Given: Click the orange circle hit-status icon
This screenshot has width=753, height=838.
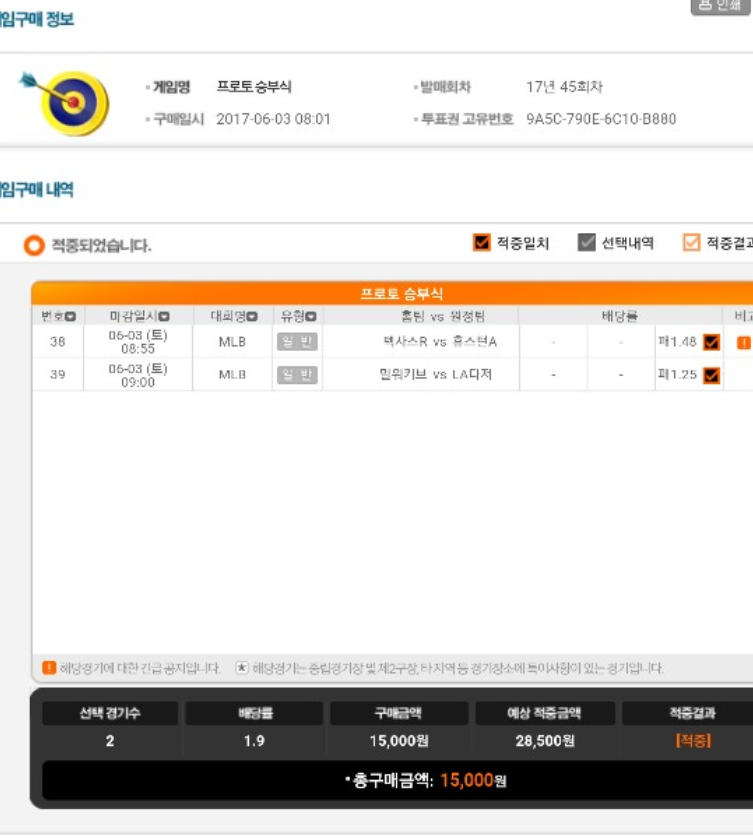Looking at the screenshot, I should 34,245.
